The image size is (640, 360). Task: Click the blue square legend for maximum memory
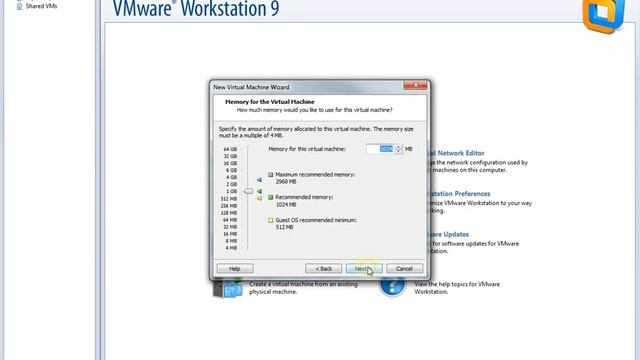(x=270, y=174)
